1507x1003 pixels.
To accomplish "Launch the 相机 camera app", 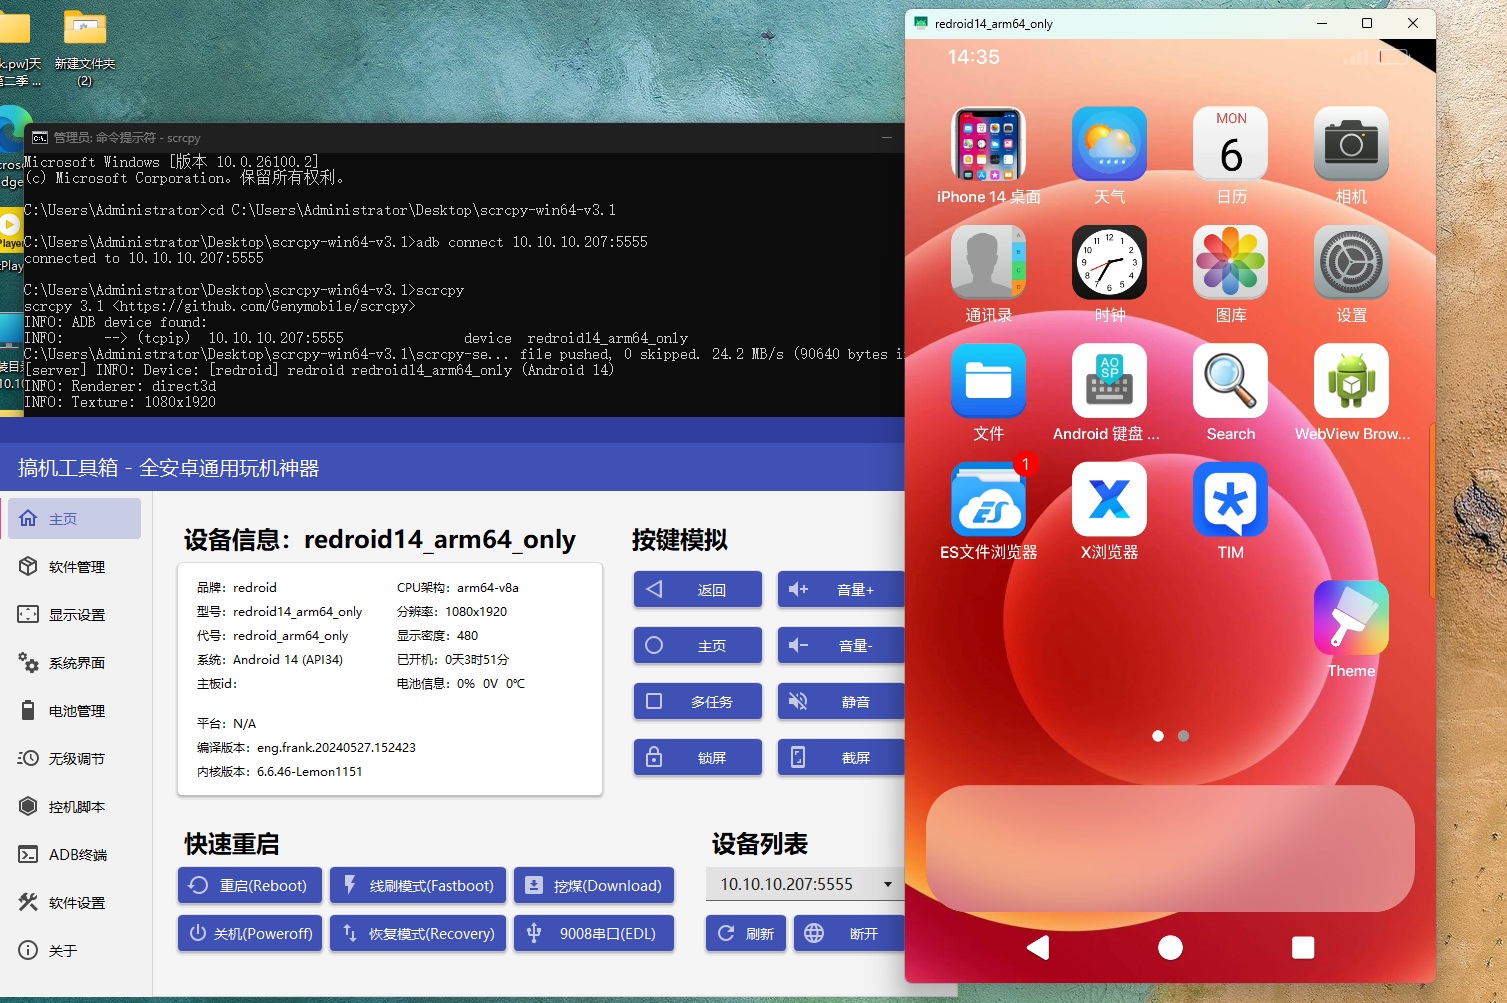I will tap(1351, 144).
